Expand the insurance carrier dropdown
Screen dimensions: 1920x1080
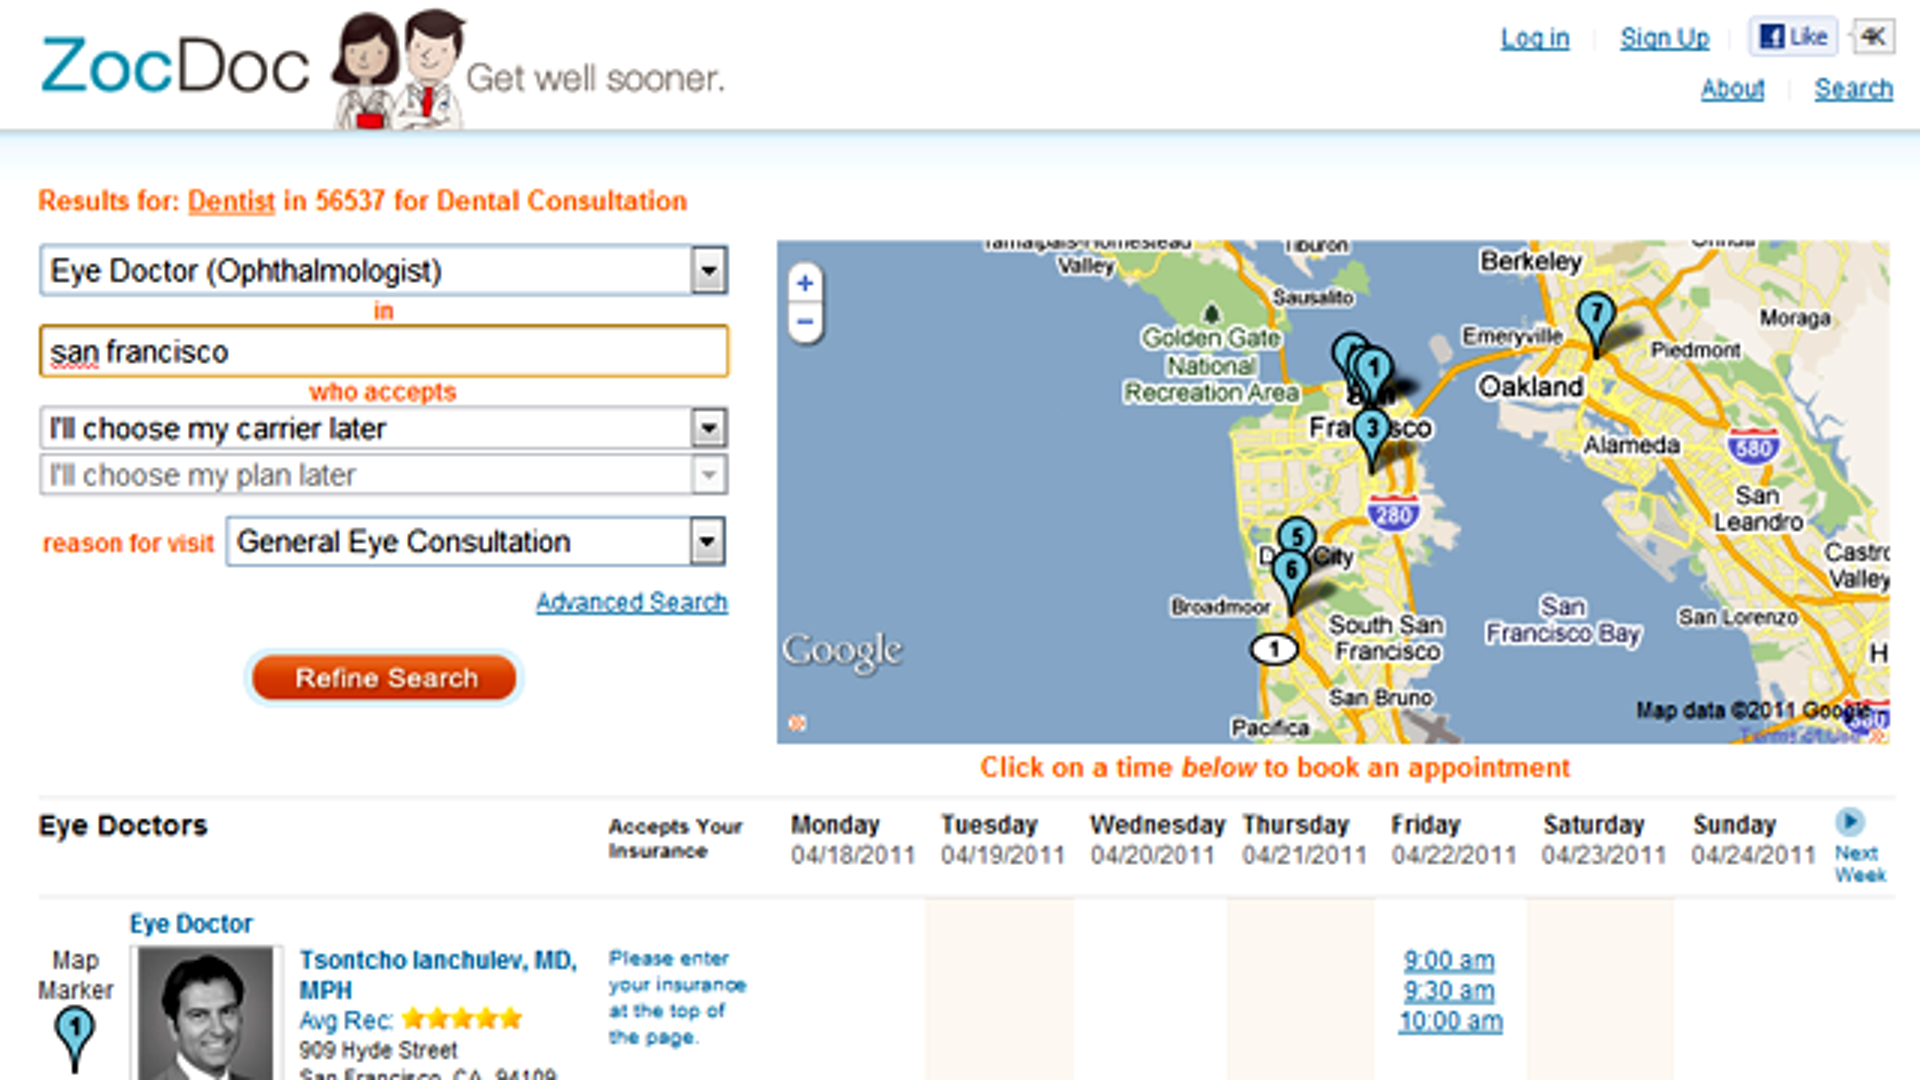708,429
